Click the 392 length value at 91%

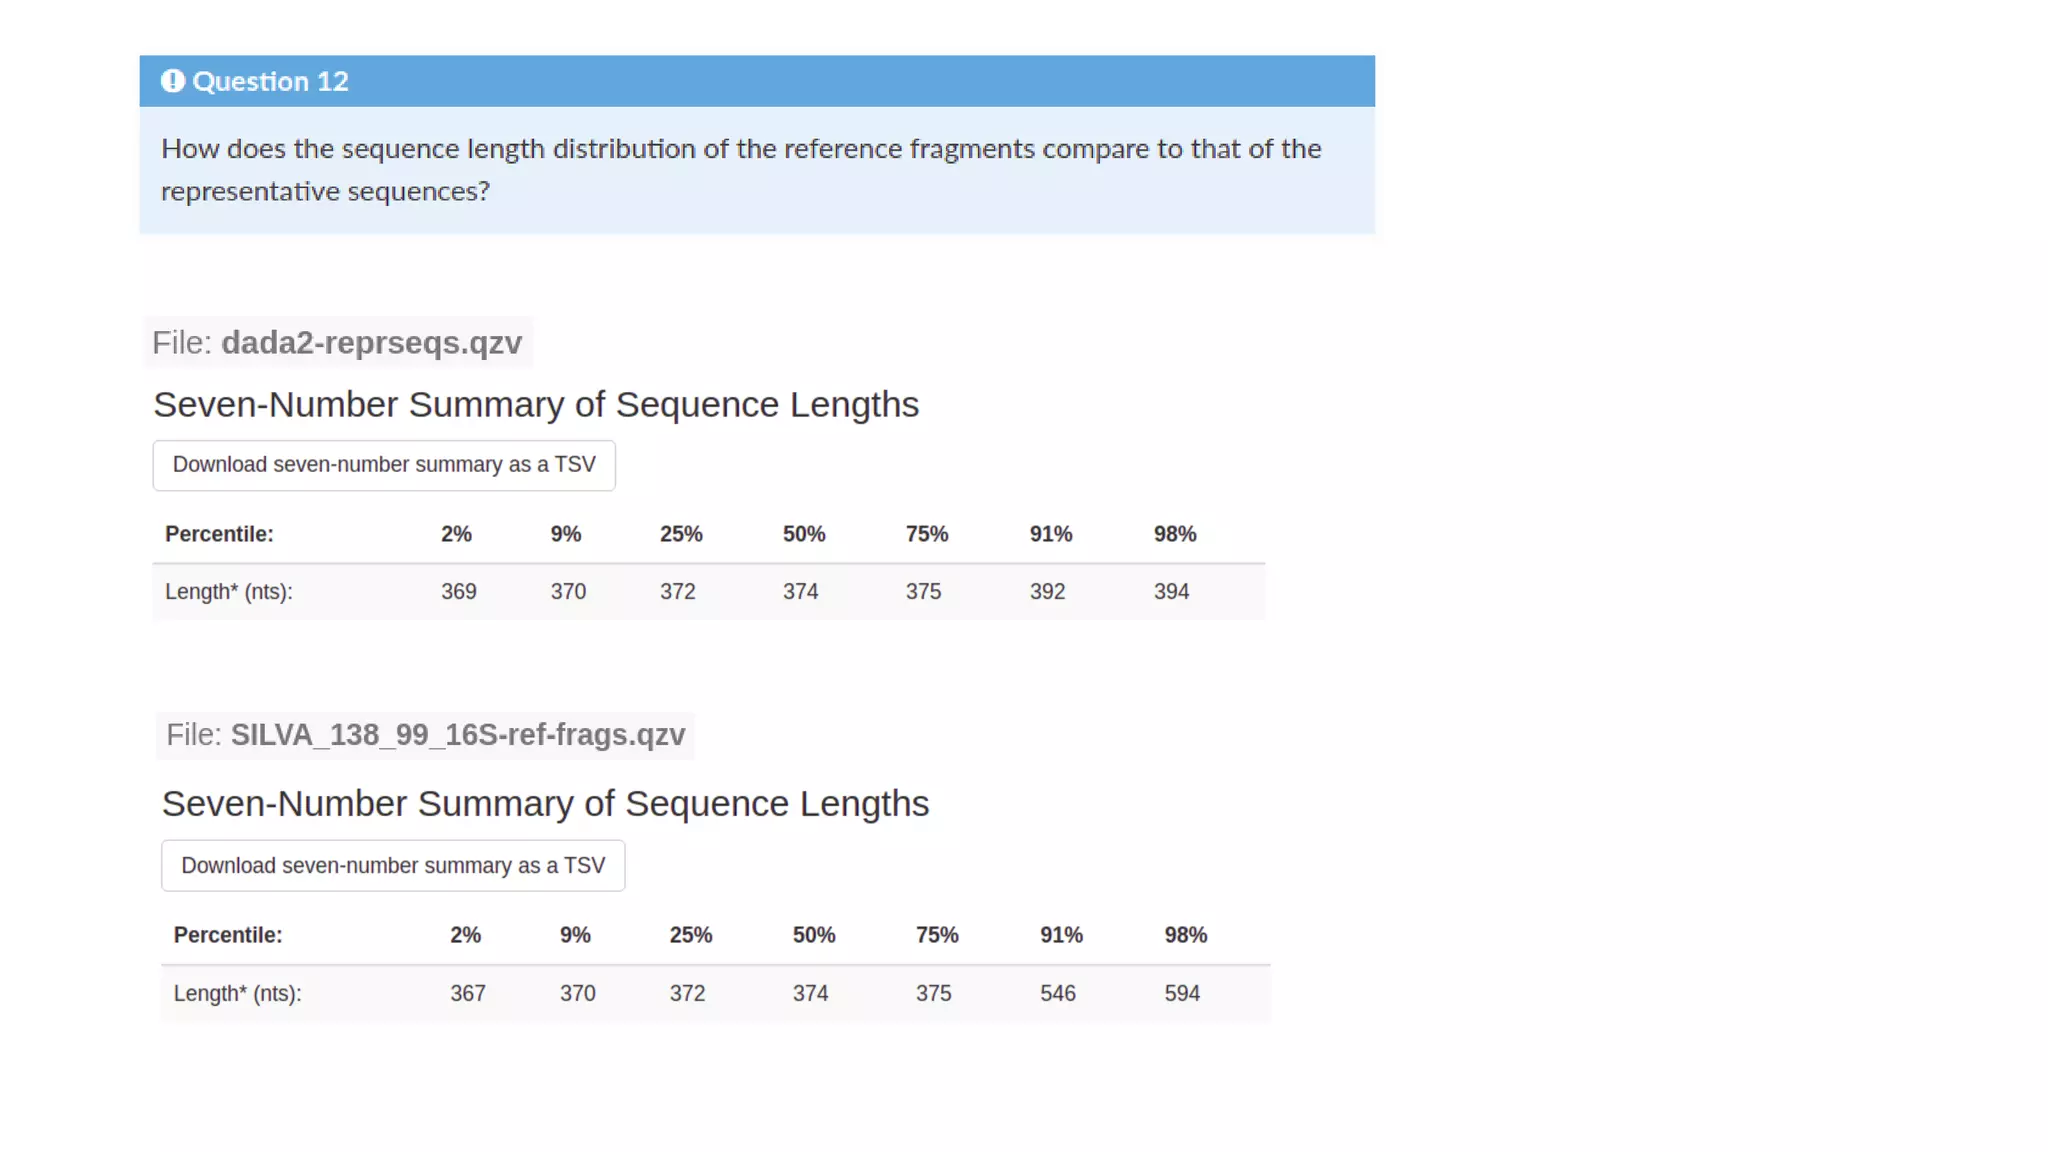(x=1047, y=592)
